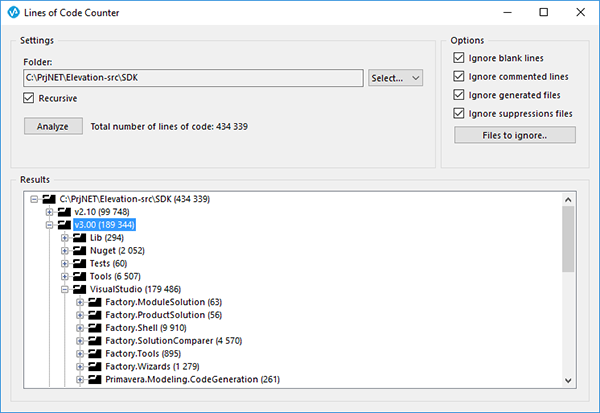Select the Nuget (2 052) row
This screenshot has height=413, width=600.
click(x=117, y=251)
